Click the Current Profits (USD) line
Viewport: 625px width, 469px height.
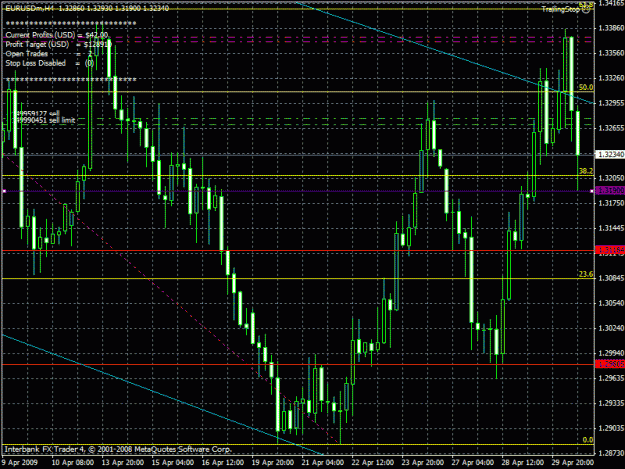click(57, 35)
